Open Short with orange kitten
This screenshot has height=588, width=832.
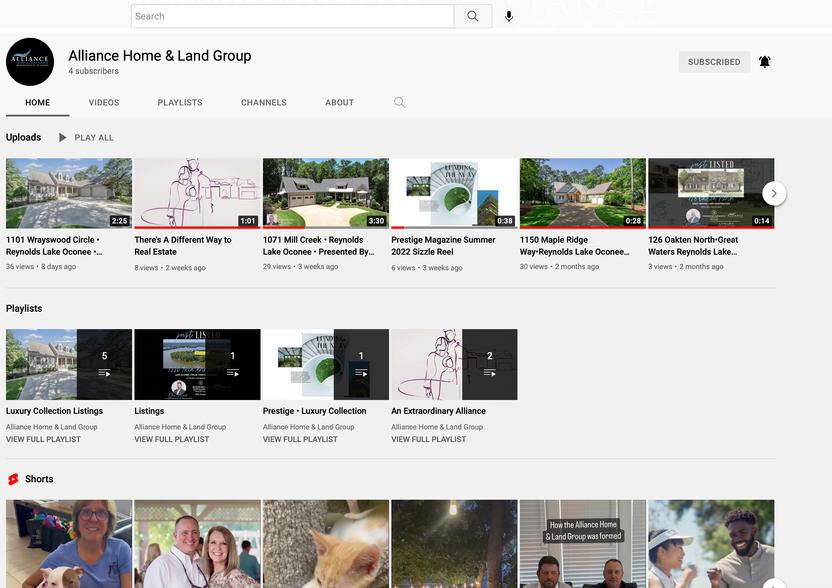pyautogui.click(x=326, y=543)
